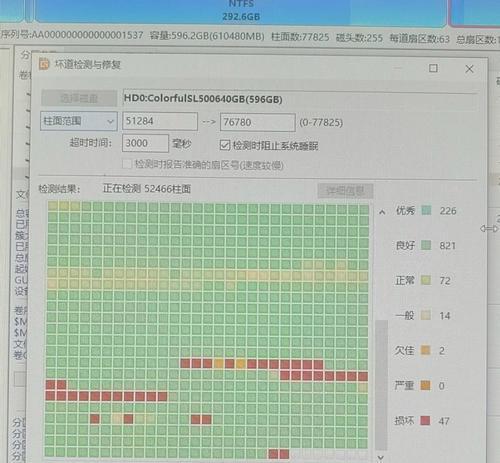Toggle prevent system sleep during detection checkbox

tap(225, 145)
